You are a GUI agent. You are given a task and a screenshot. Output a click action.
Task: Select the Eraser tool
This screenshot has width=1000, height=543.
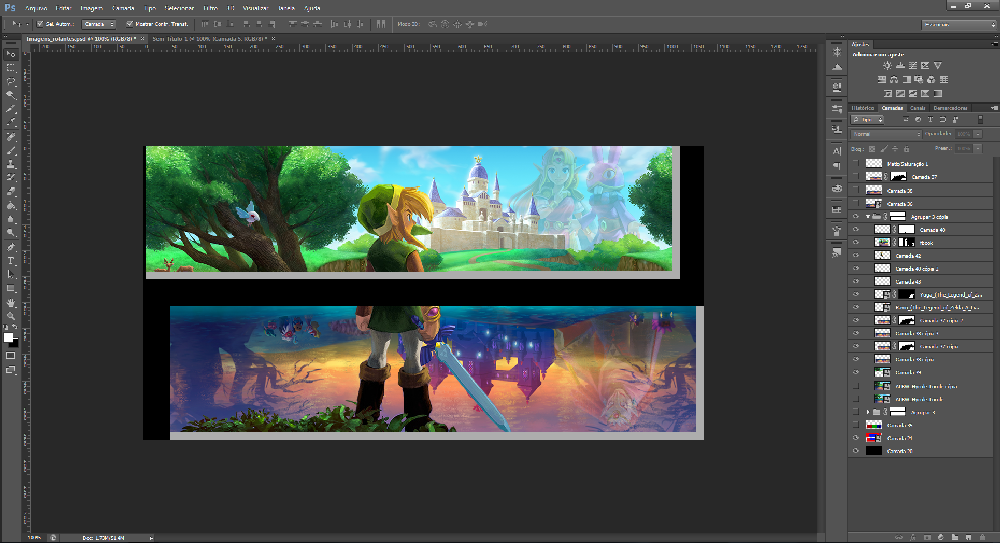[x=11, y=191]
